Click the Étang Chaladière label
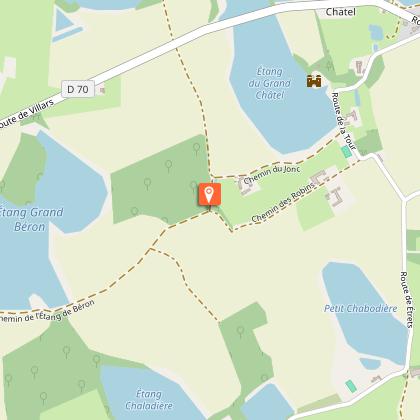420x420 pixels. (x=149, y=400)
